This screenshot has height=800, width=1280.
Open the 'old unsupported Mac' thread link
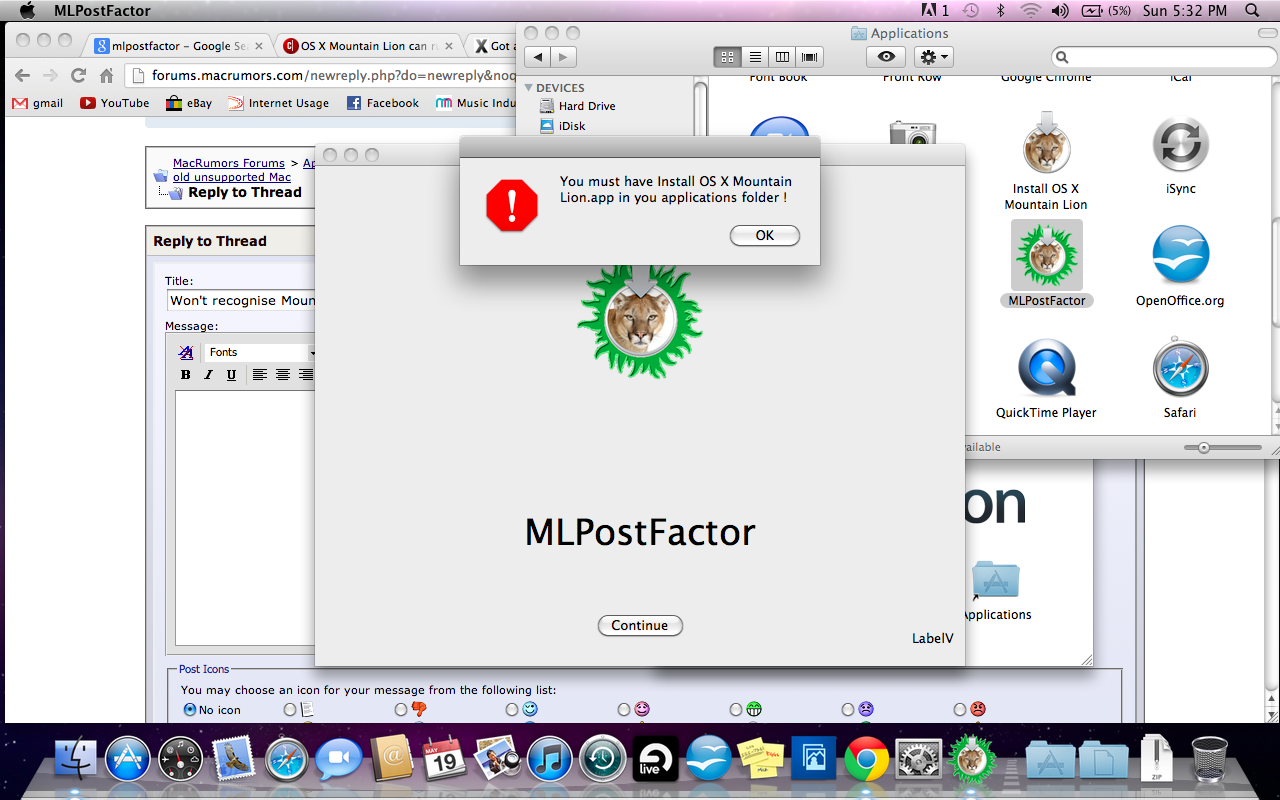tap(232, 177)
